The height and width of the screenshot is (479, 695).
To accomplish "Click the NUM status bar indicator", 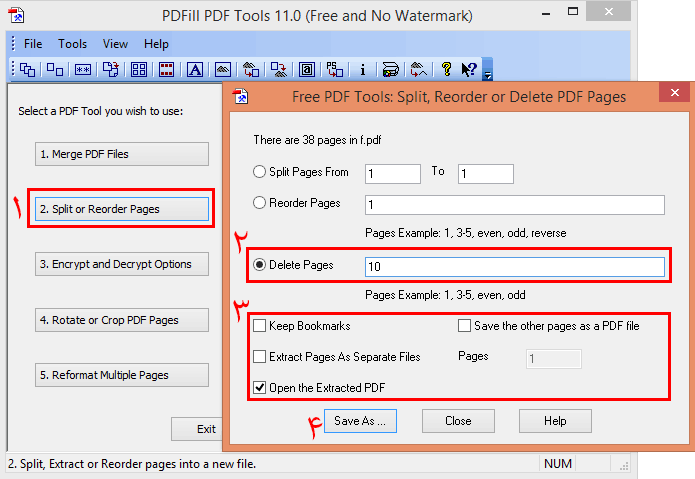I will (558, 463).
